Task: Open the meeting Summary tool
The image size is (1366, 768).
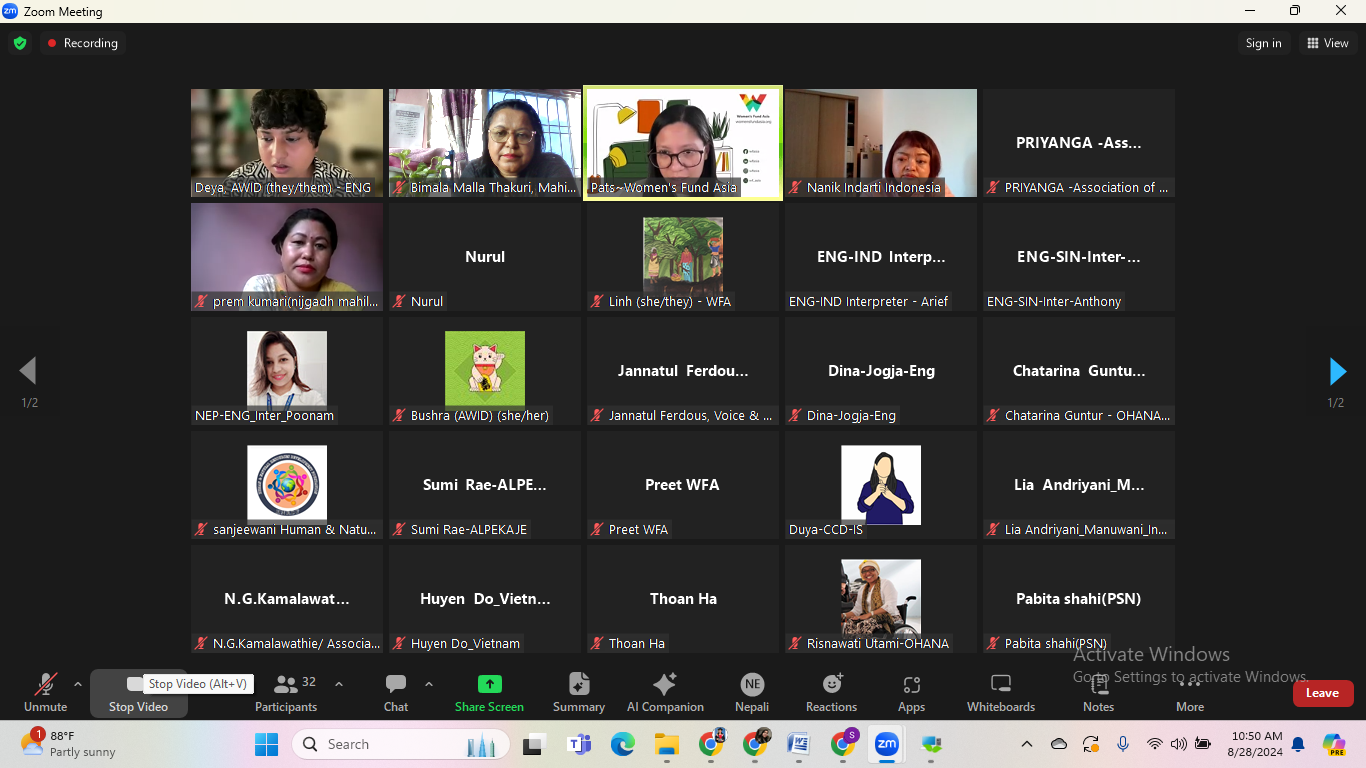Action: click(579, 692)
